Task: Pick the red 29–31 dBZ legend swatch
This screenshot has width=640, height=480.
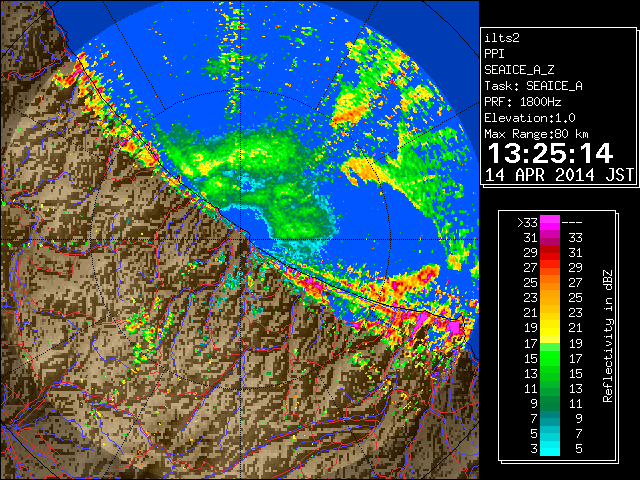Action: point(550,253)
